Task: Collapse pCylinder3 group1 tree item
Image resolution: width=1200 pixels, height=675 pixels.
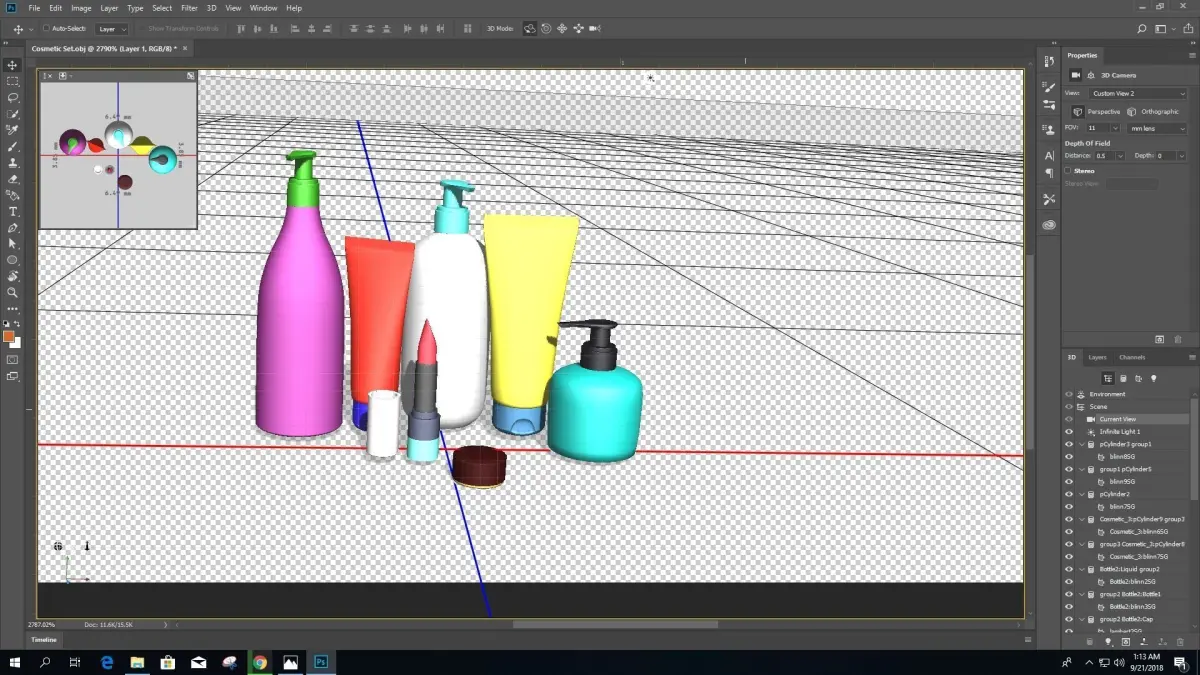Action: [x=1081, y=444]
